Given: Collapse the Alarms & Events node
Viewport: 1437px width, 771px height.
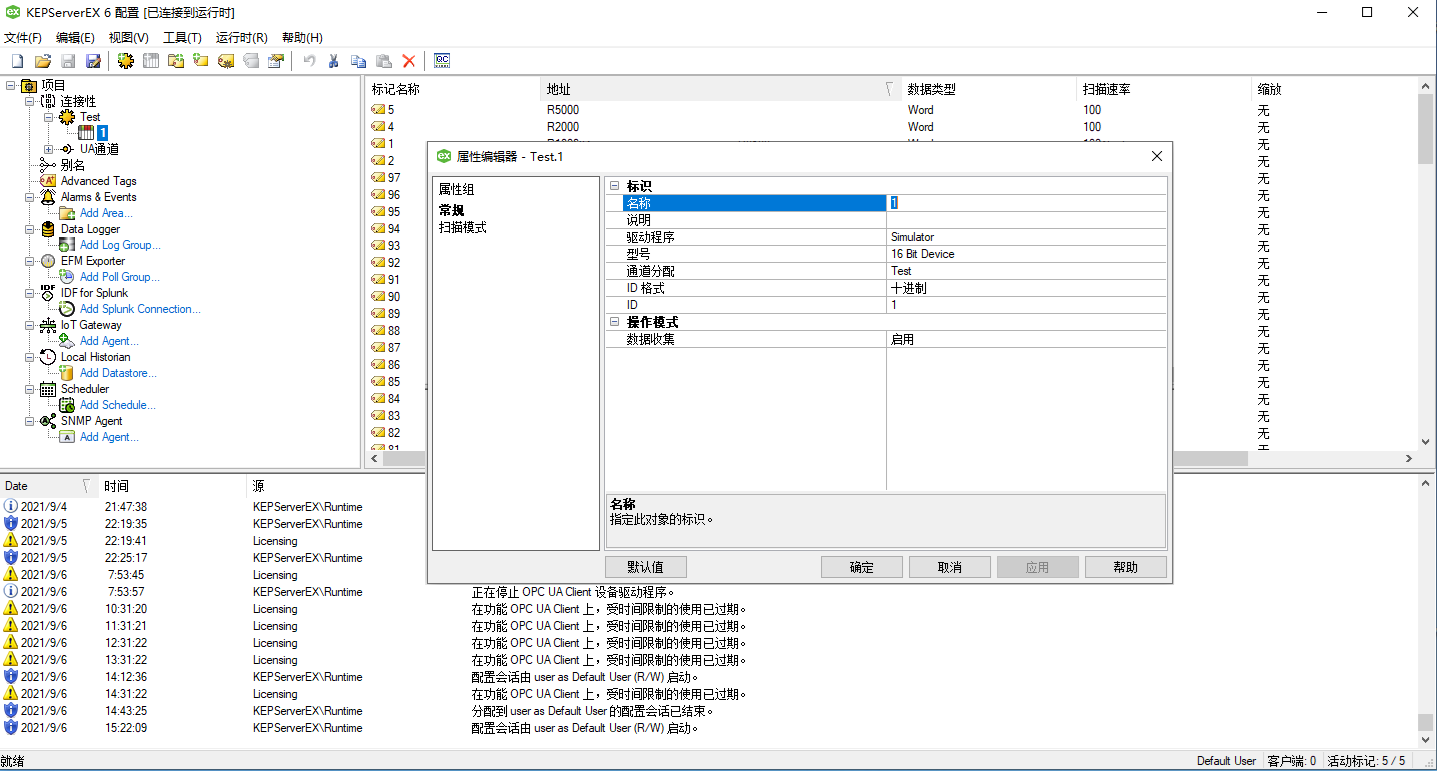Looking at the screenshot, I should tap(29, 197).
